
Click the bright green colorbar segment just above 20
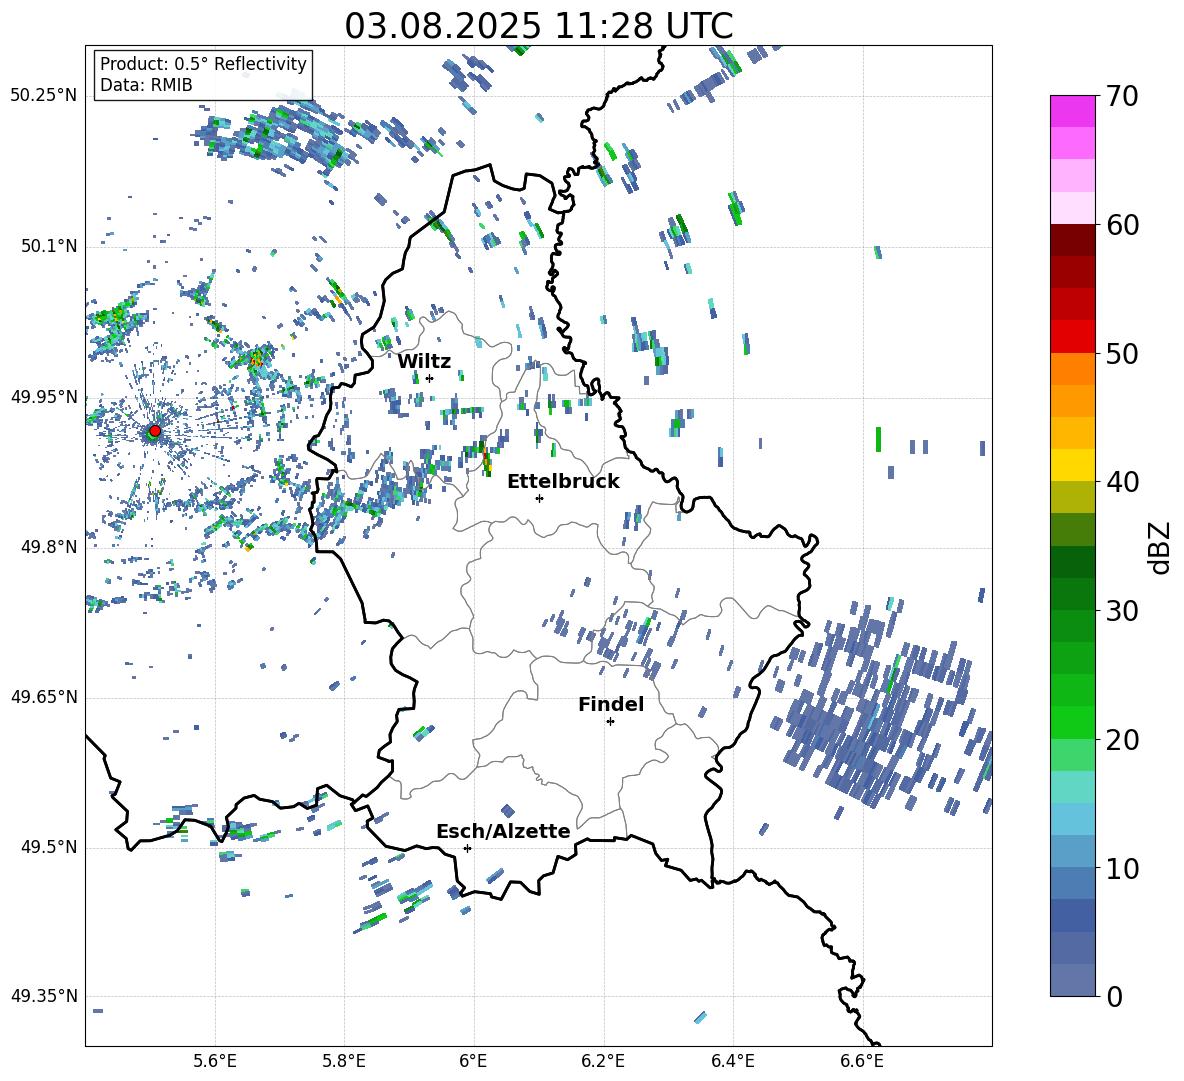[1073, 722]
